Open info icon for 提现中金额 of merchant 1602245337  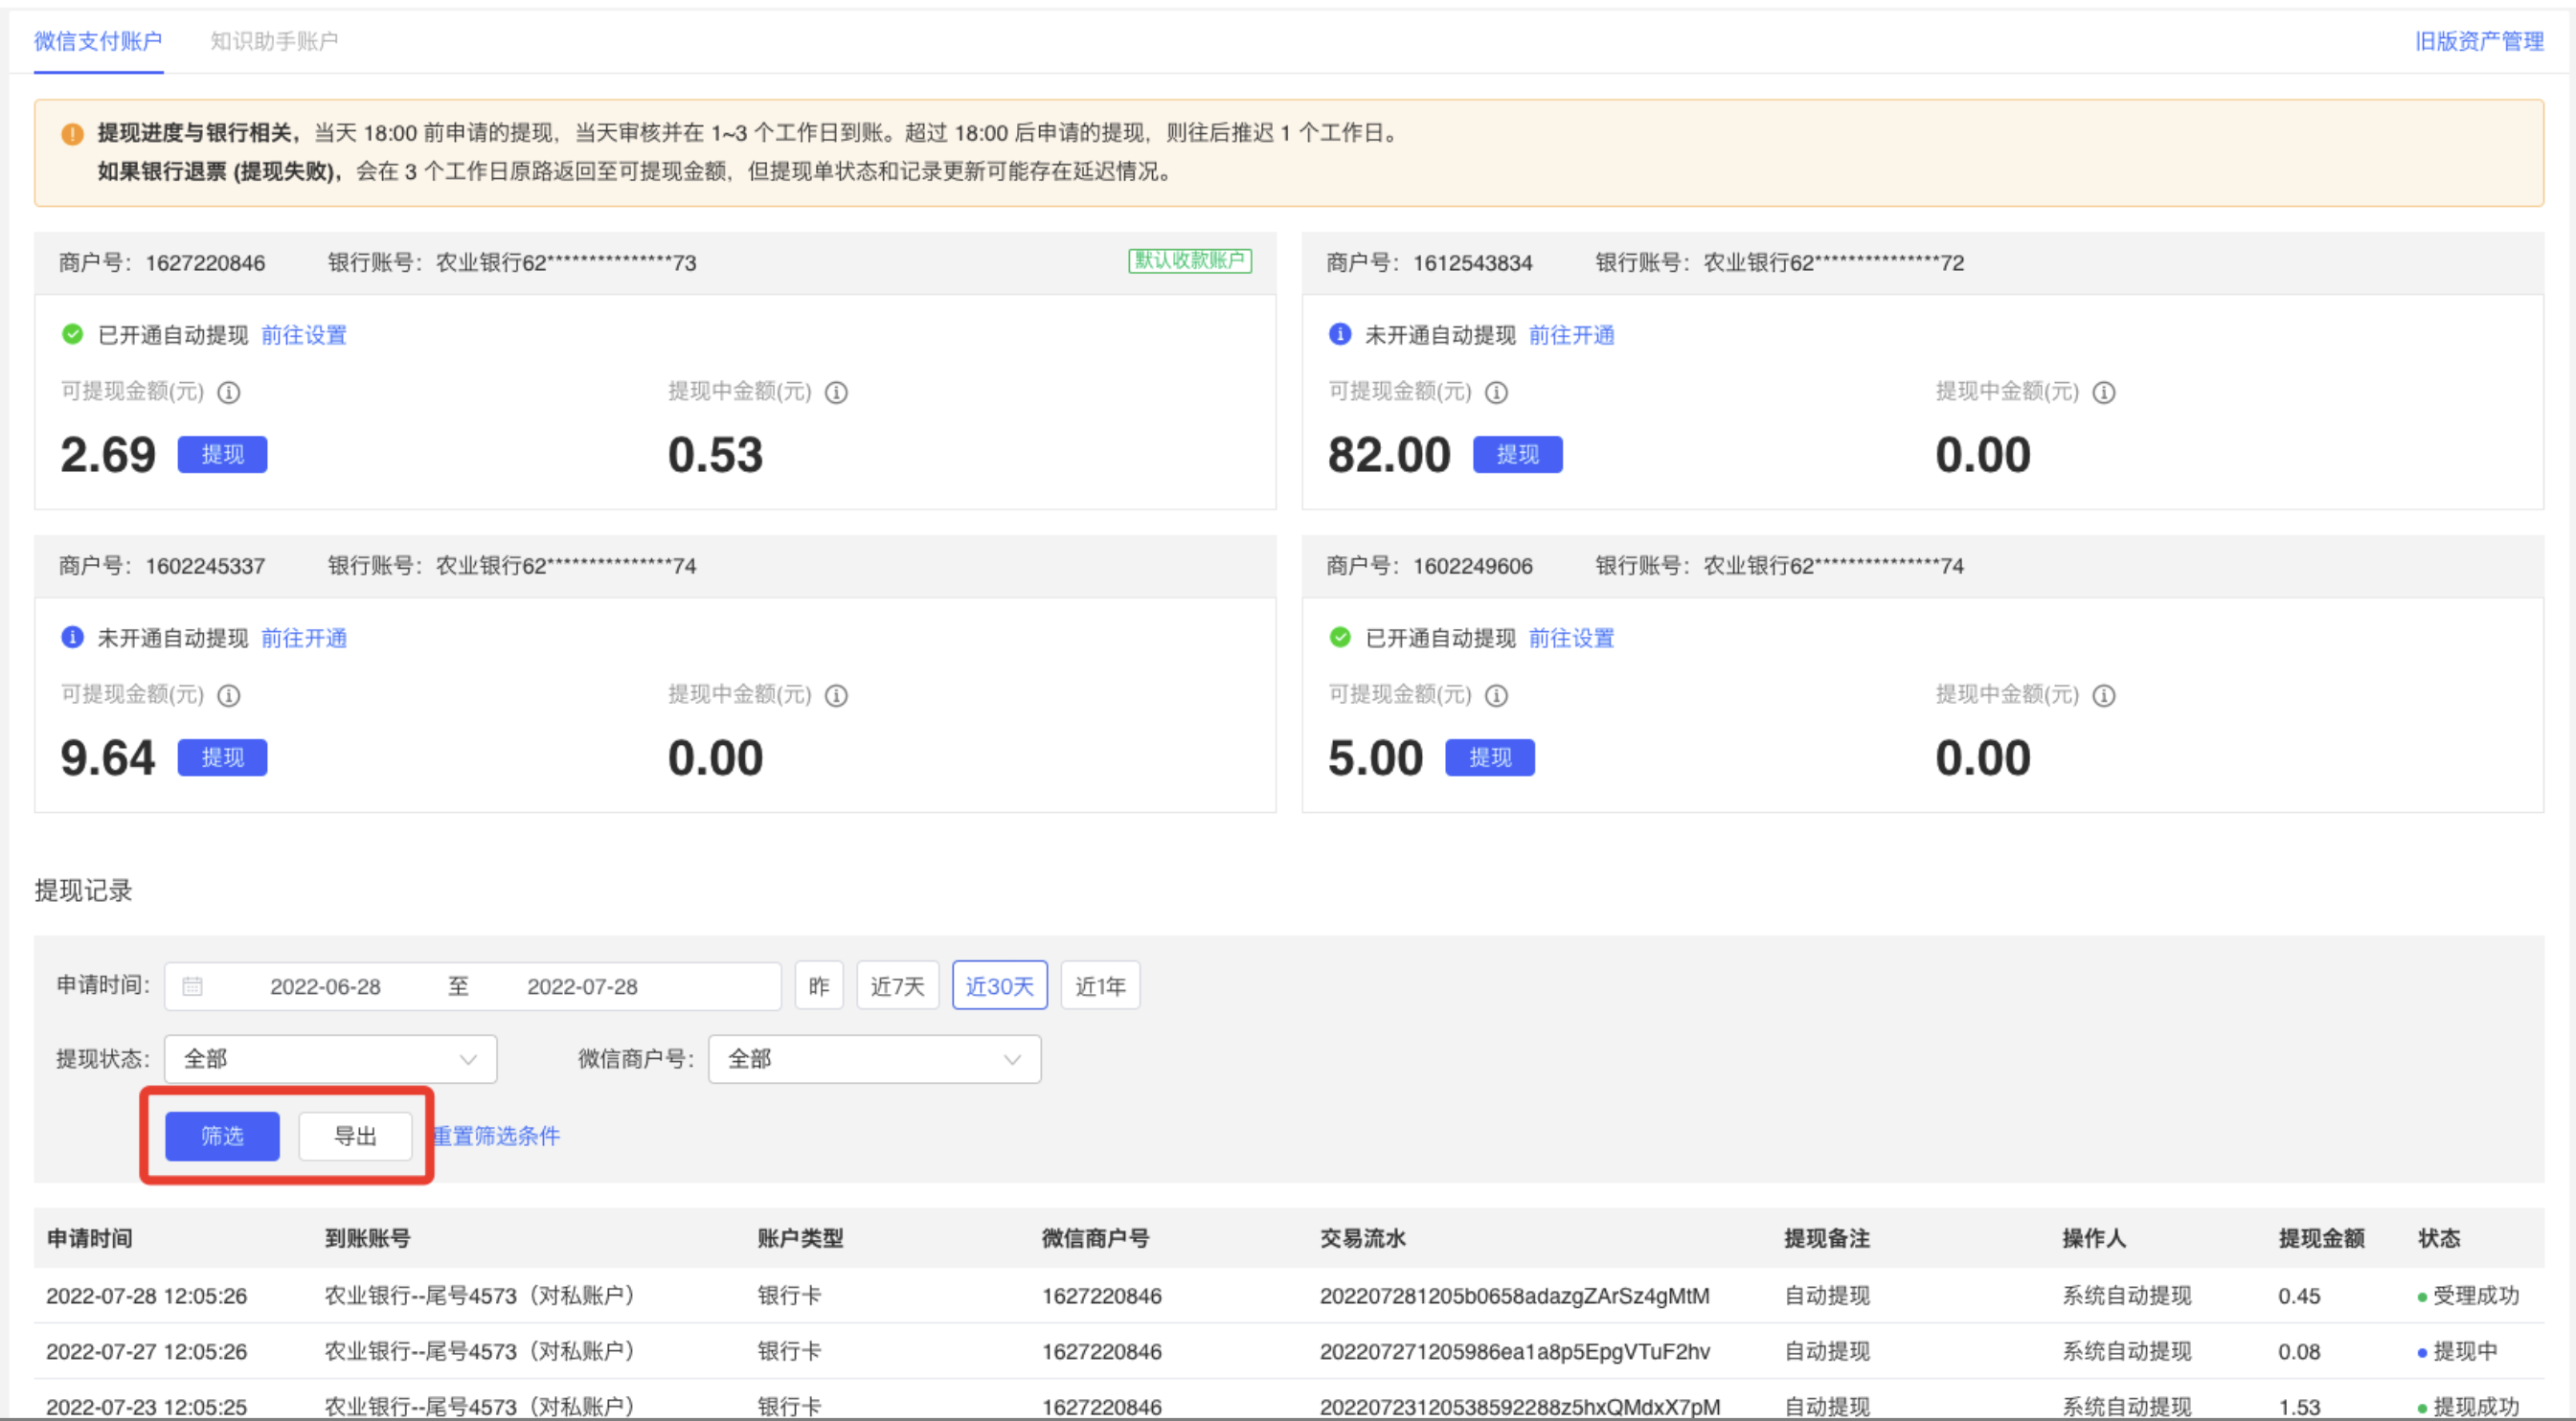pos(836,695)
